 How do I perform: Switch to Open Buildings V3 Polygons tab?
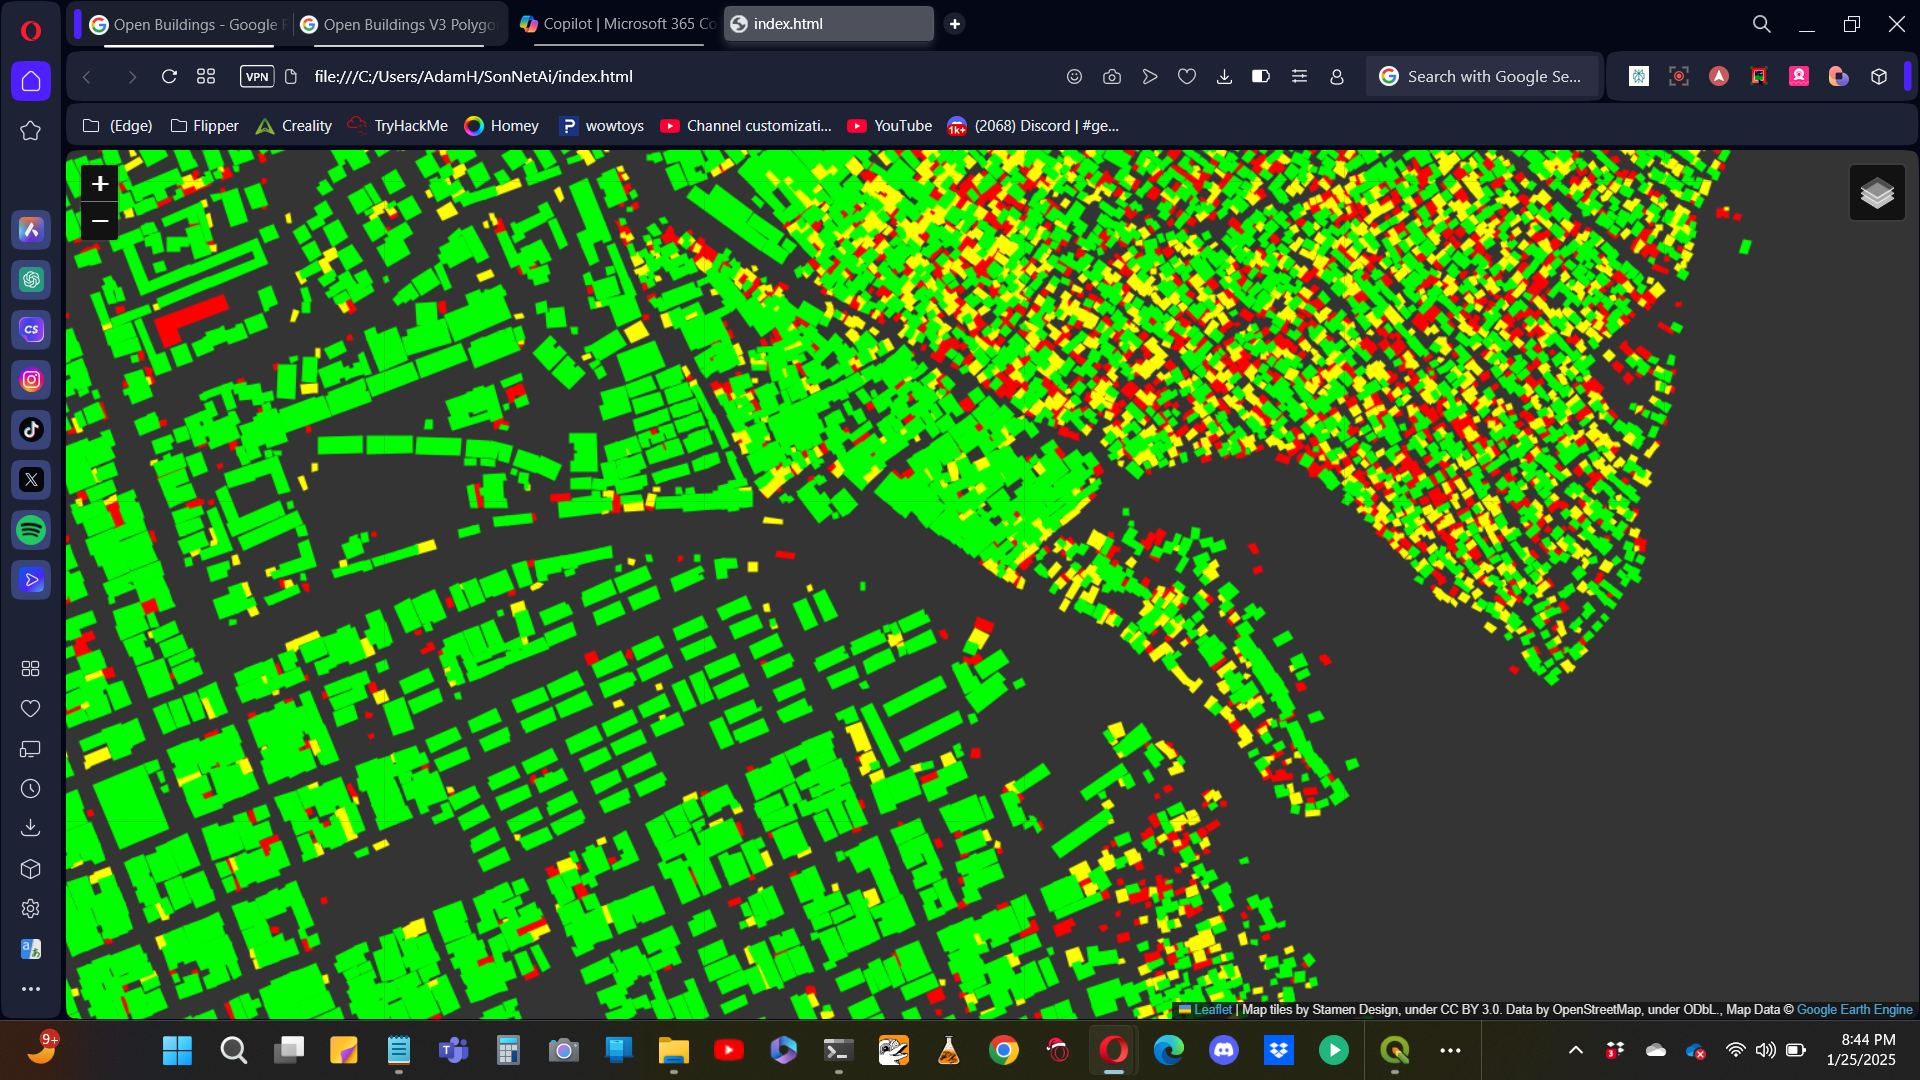click(x=400, y=24)
